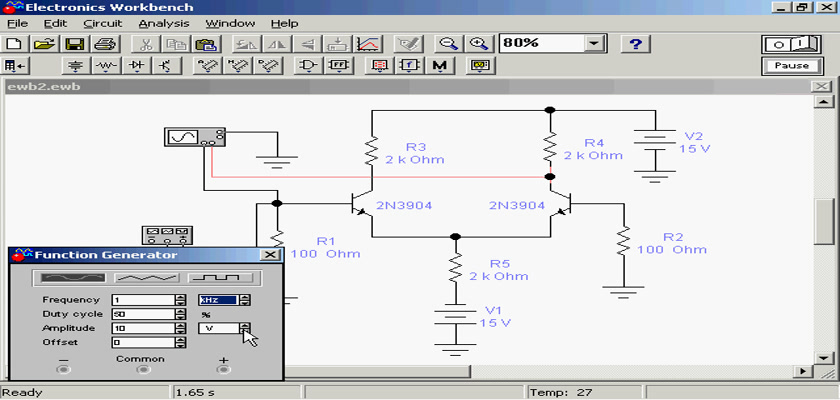Close the ewb2.ewb circuit window
Image resolution: width=840 pixels, height=400 pixels.
pos(821,87)
